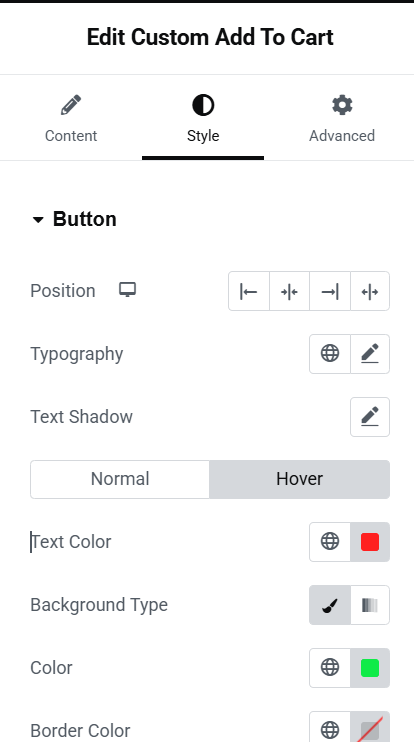This screenshot has height=742, width=414.
Task: Switch to Hover state styling
Action: (299, 479)
